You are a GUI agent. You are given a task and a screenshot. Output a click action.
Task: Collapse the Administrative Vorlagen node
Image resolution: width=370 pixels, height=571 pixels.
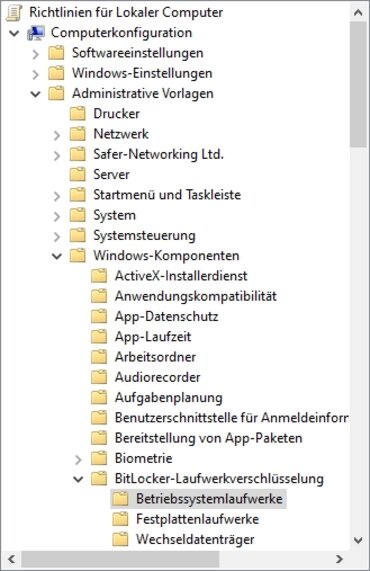(35, 94)
